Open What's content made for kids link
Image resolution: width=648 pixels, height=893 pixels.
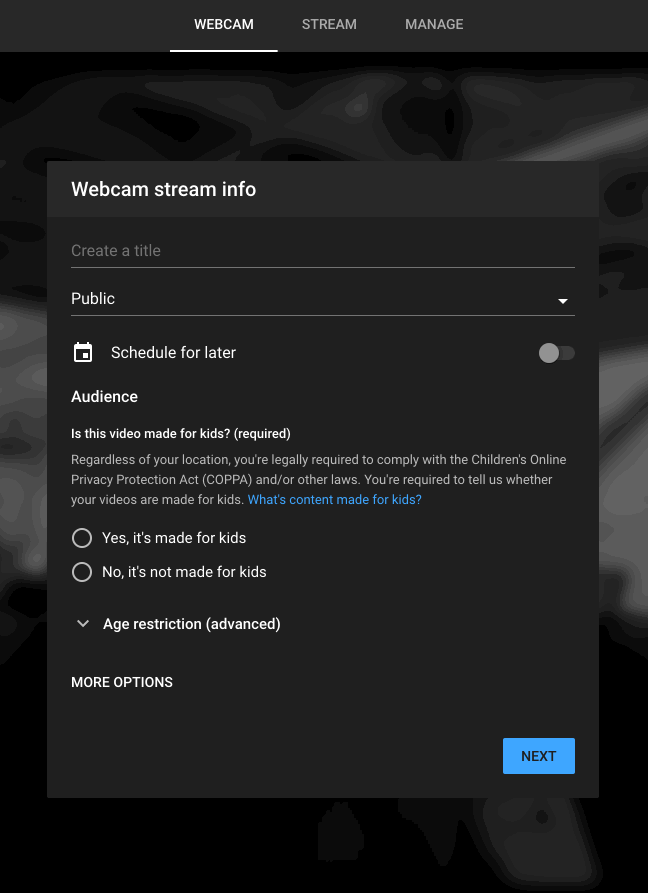(x=334, y=499)
